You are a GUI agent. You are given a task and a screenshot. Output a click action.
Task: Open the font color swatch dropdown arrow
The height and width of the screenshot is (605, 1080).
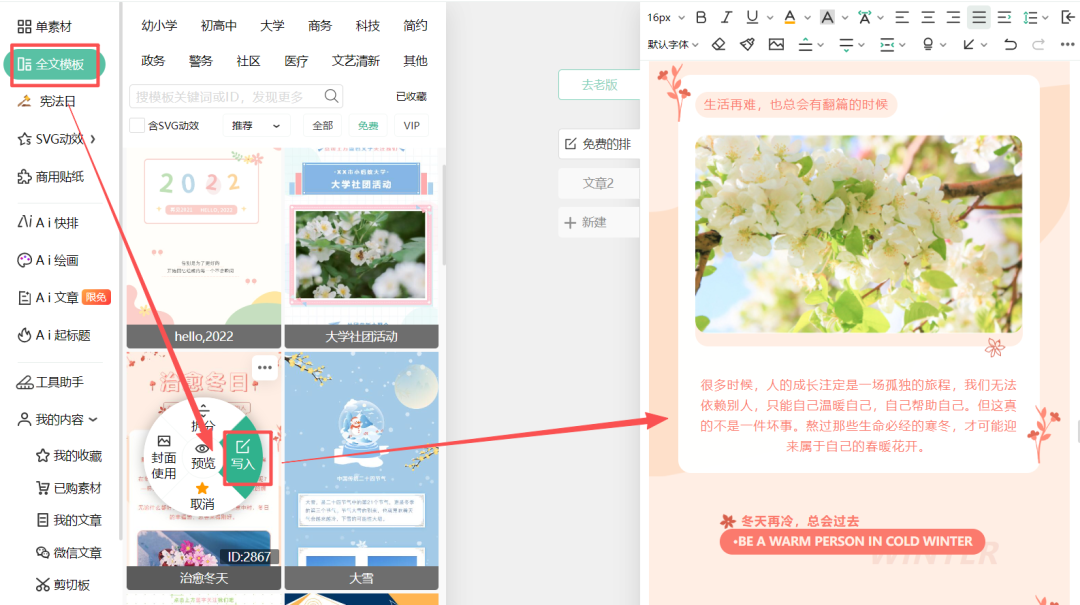click(x=805, y=17)
